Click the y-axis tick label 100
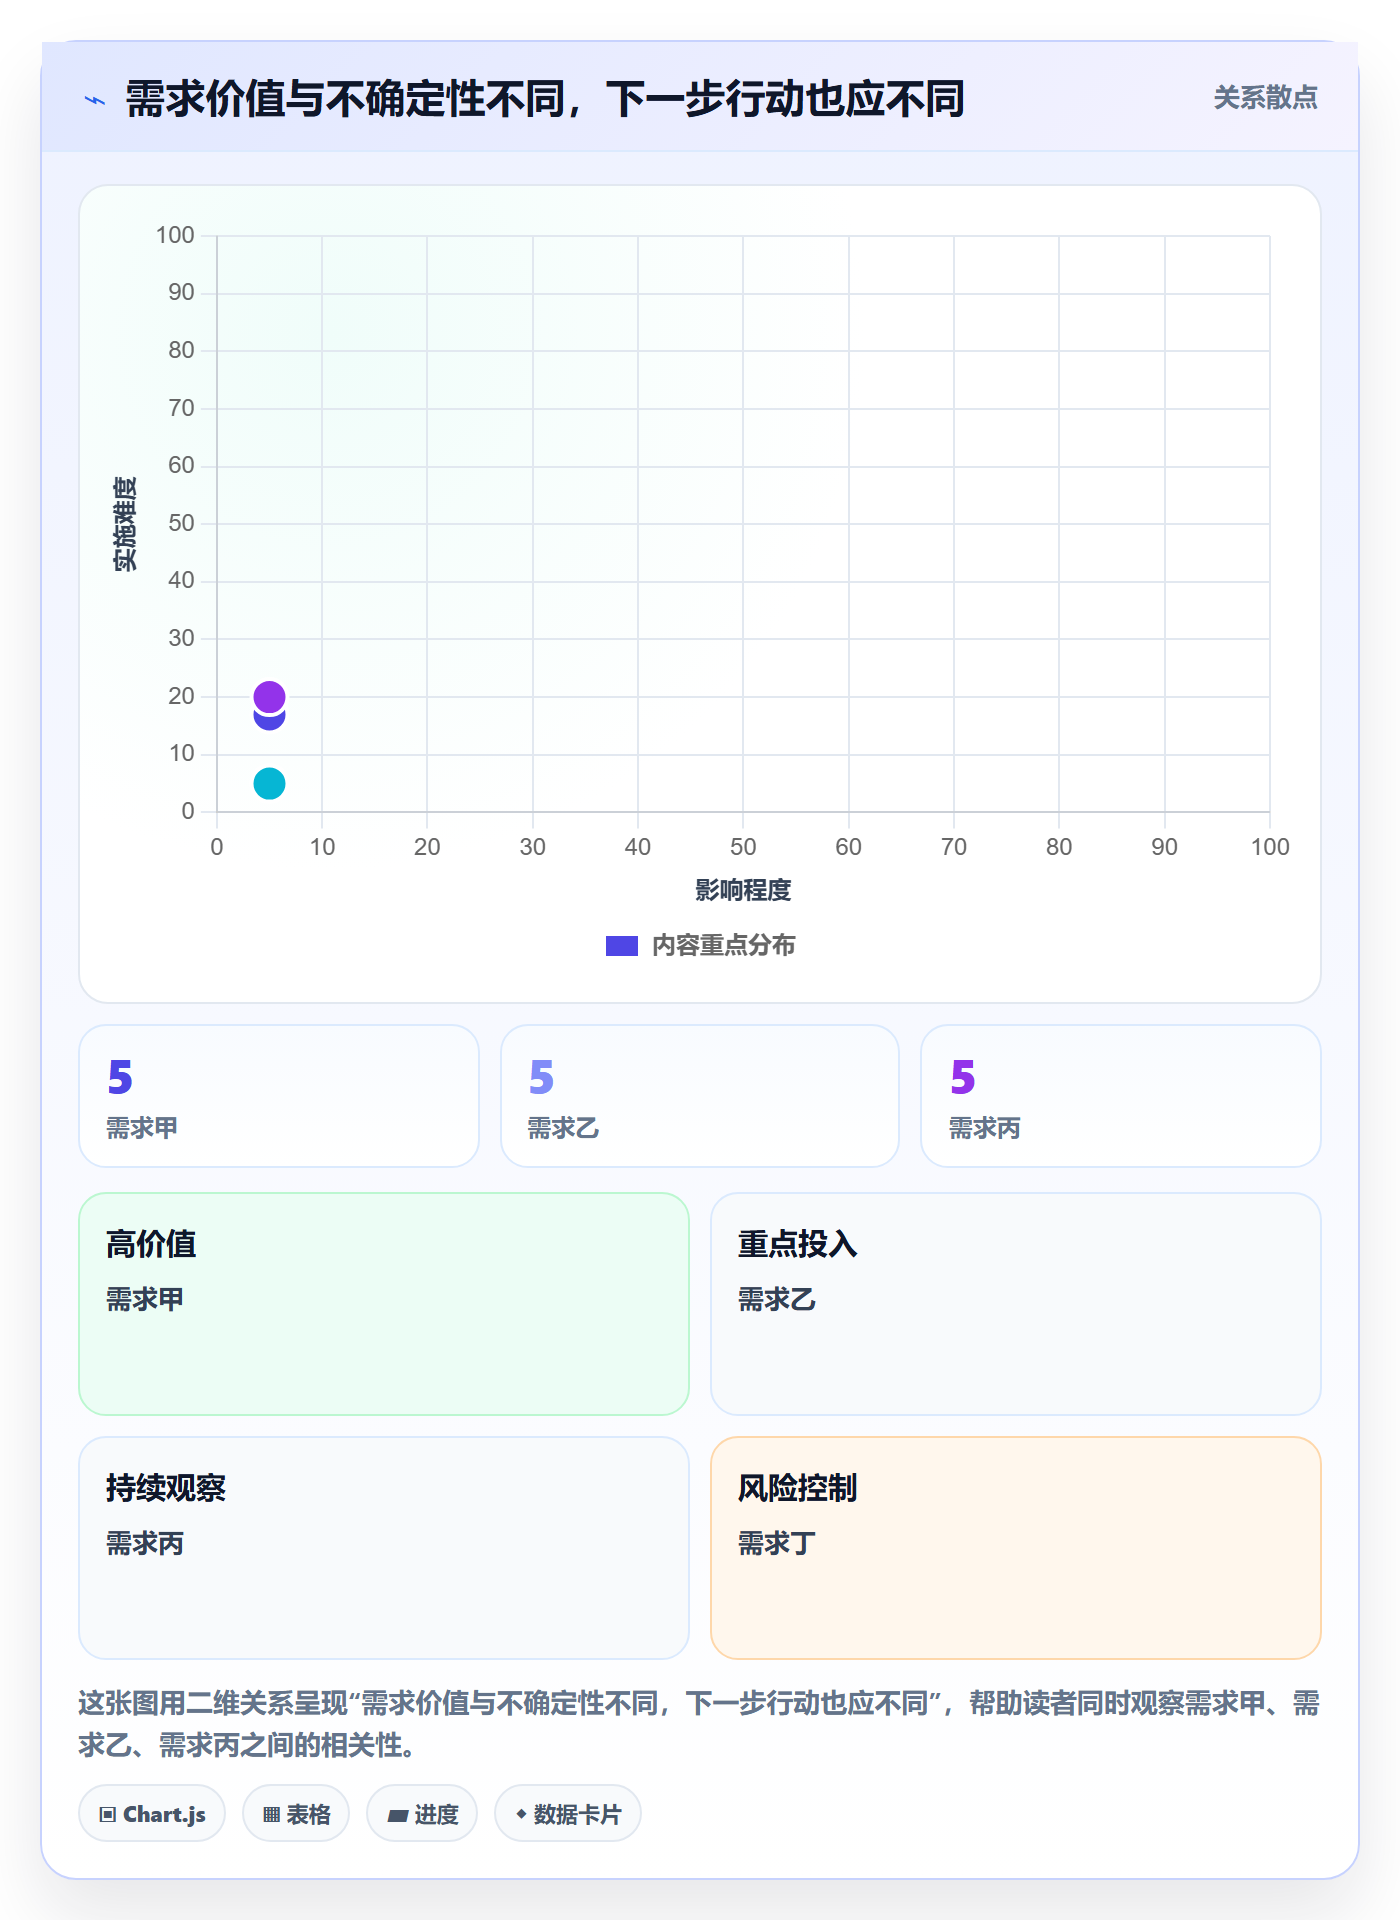This screenshot has width=1400, height=1920. tap(175, 235)
